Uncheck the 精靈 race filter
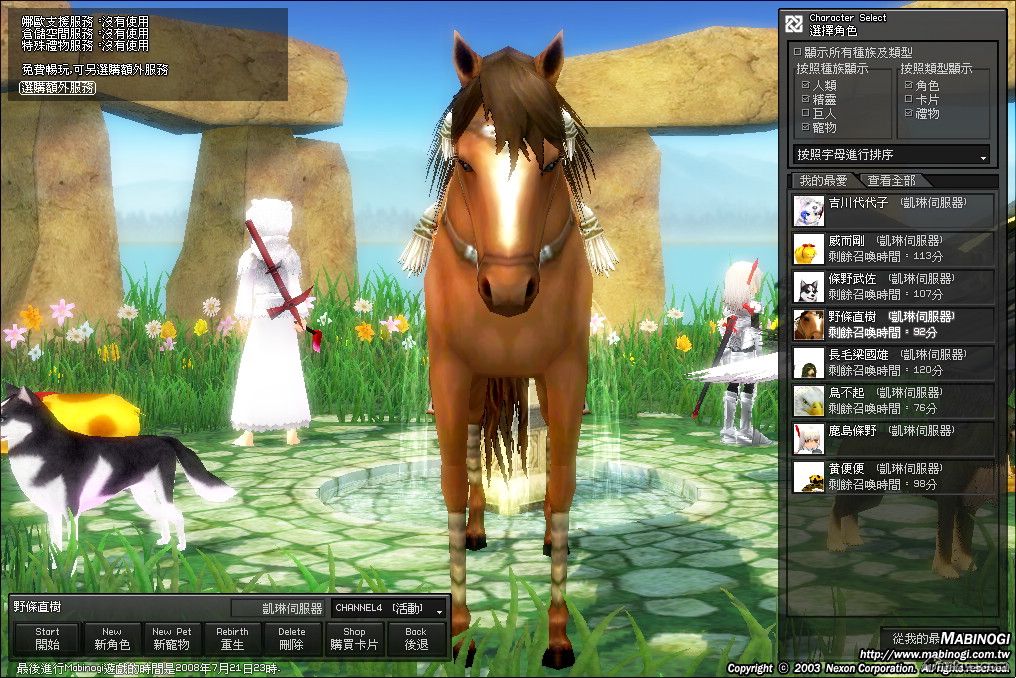 click(x=805, y=99)
